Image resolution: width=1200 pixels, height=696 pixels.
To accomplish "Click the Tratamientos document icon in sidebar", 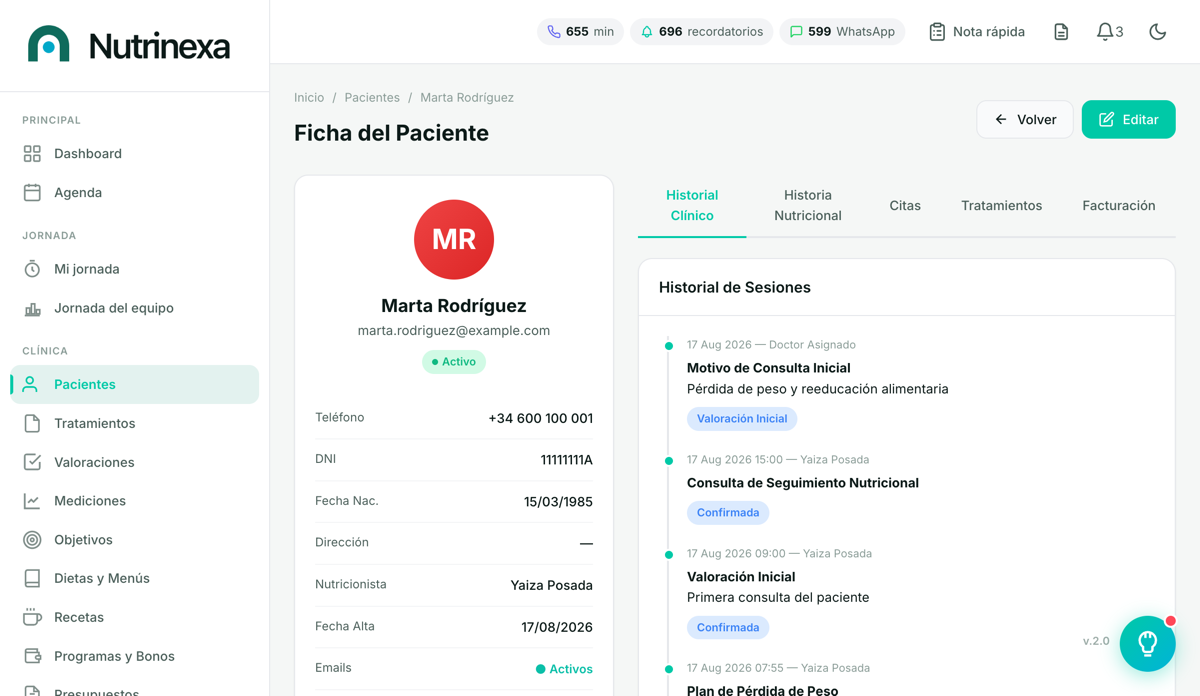I will 32,423.
